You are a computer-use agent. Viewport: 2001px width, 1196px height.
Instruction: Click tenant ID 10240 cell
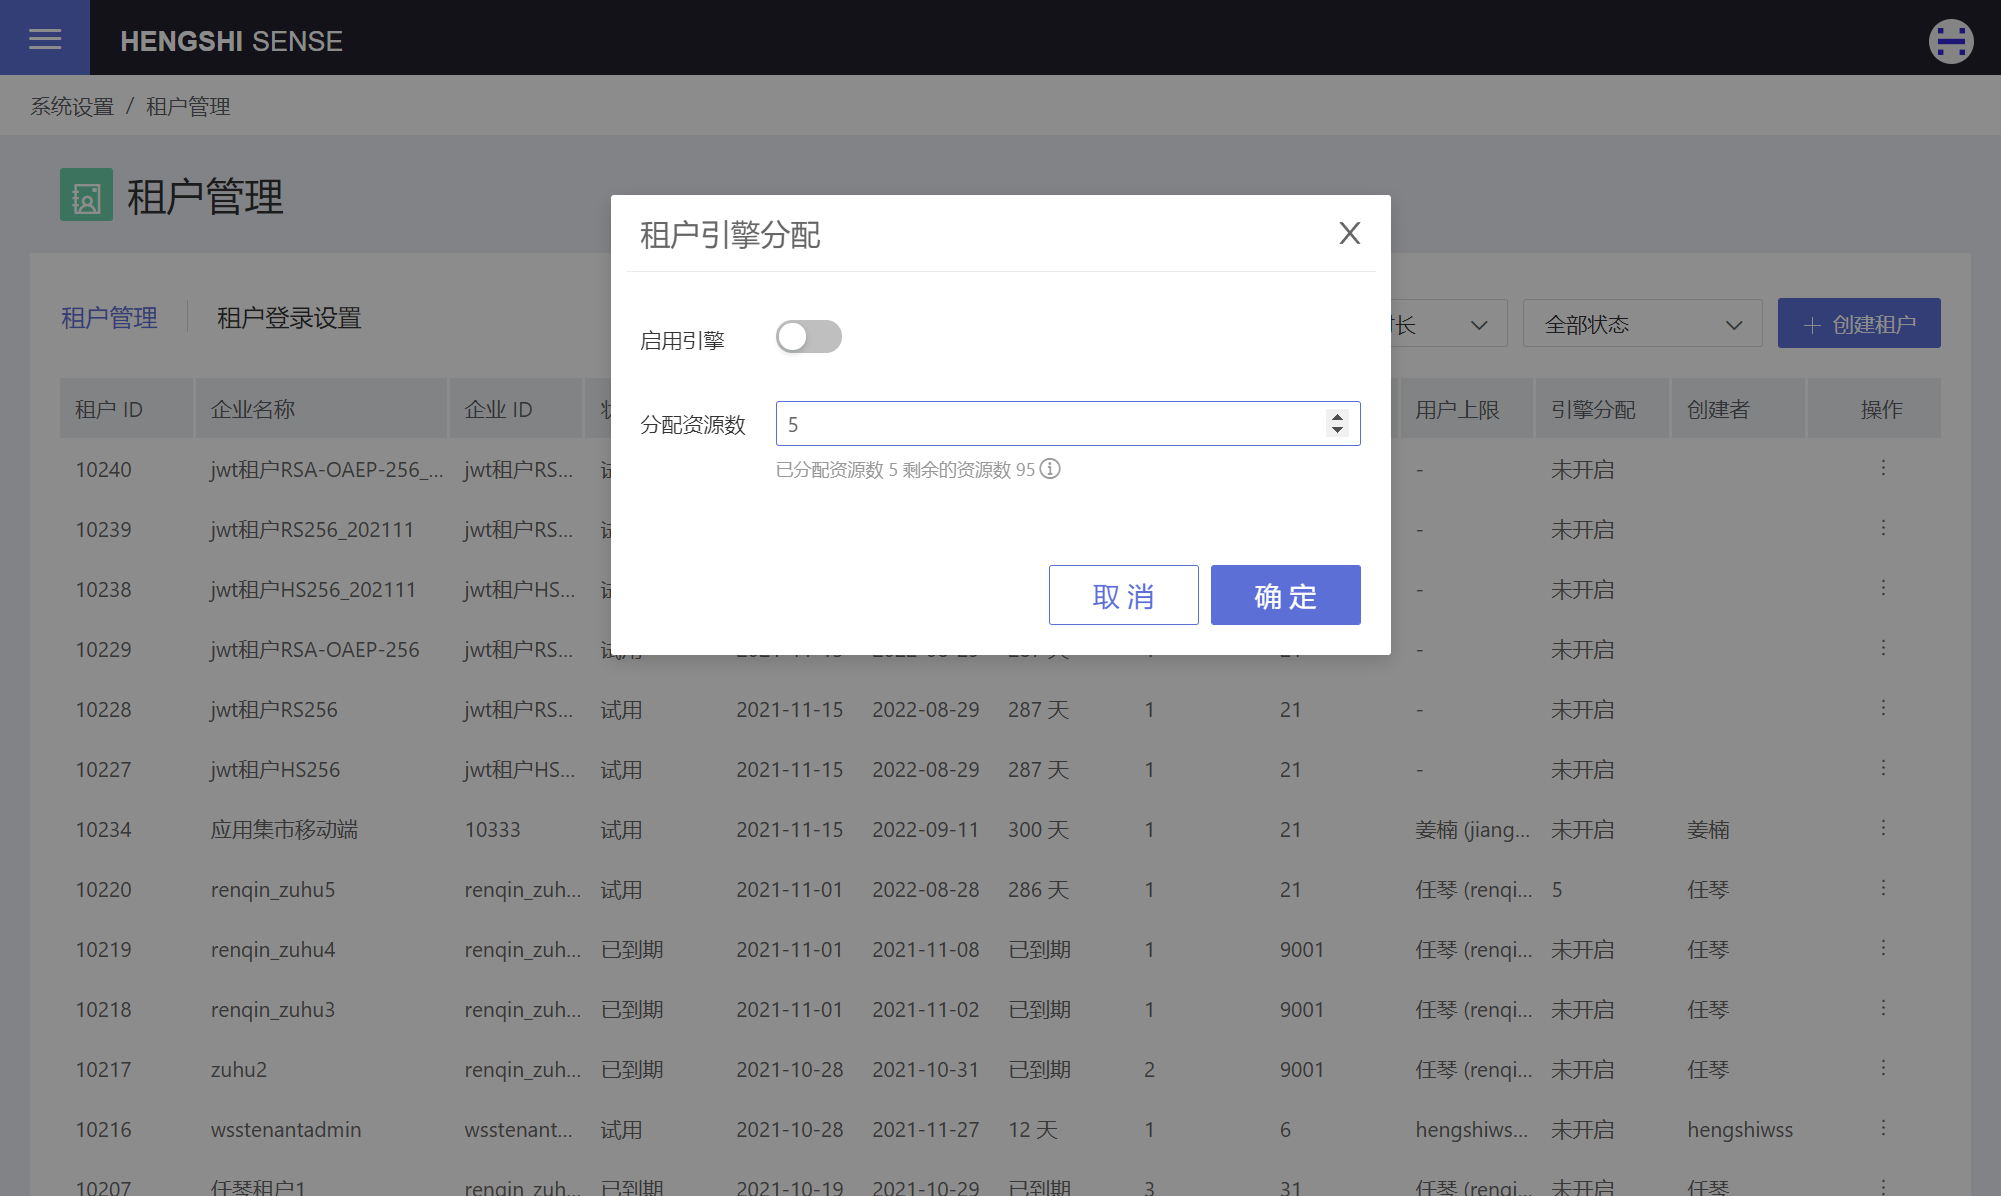point(104,469)
